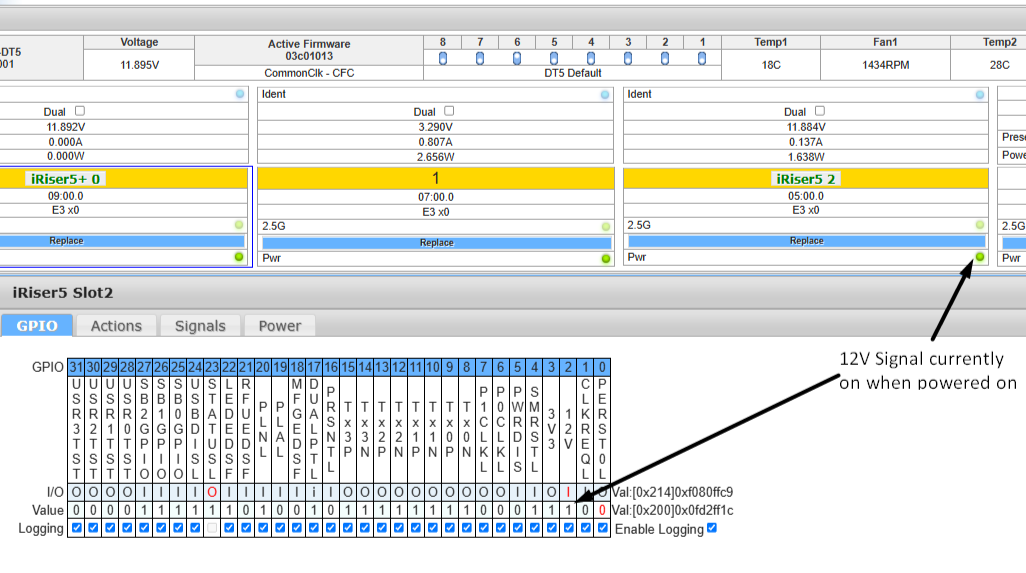Toggle the I/O direction of GPIO 23

tap(212, 492)
